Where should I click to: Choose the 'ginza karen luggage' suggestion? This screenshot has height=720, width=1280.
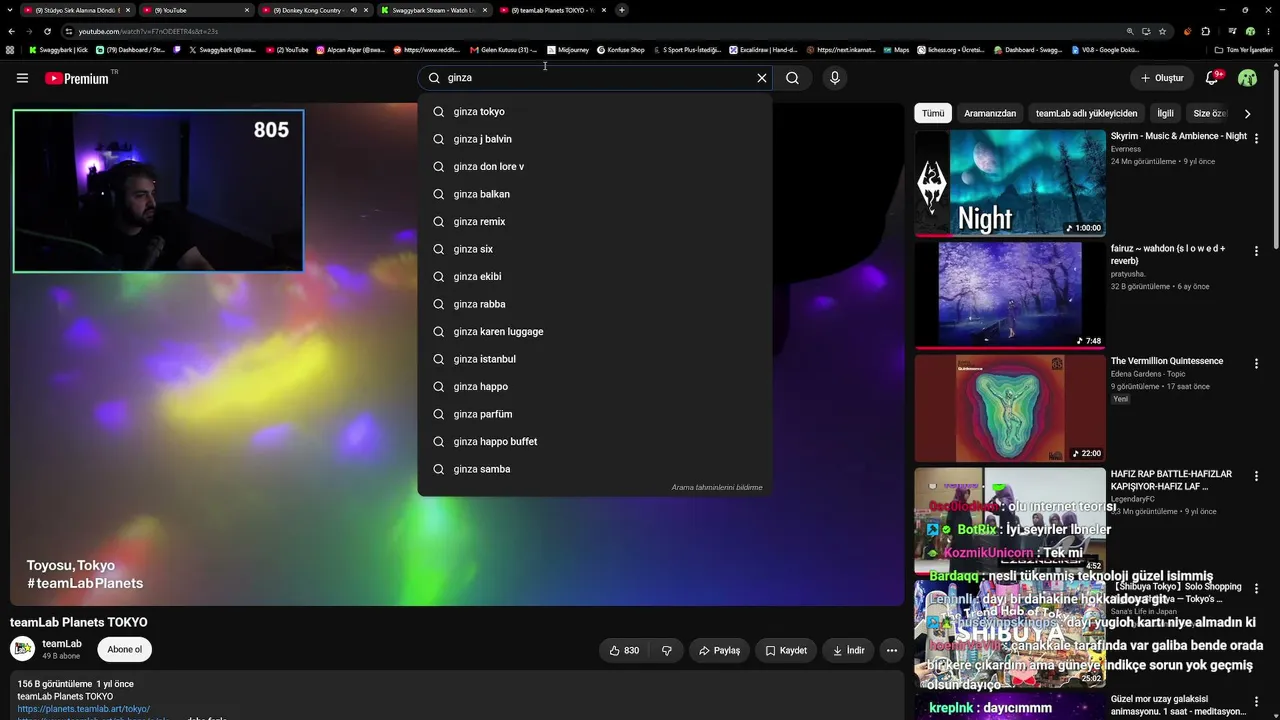[595, 332]
